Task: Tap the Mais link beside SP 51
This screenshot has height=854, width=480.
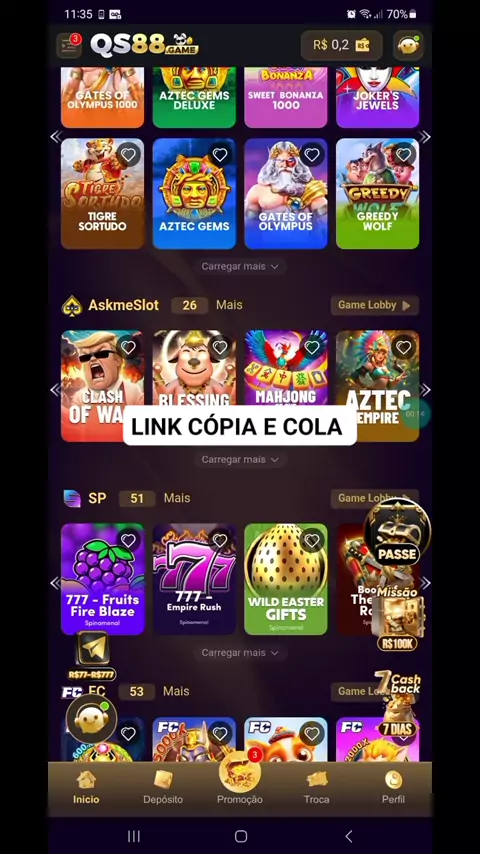Action: pyautogui.click(x=177, y=498)
